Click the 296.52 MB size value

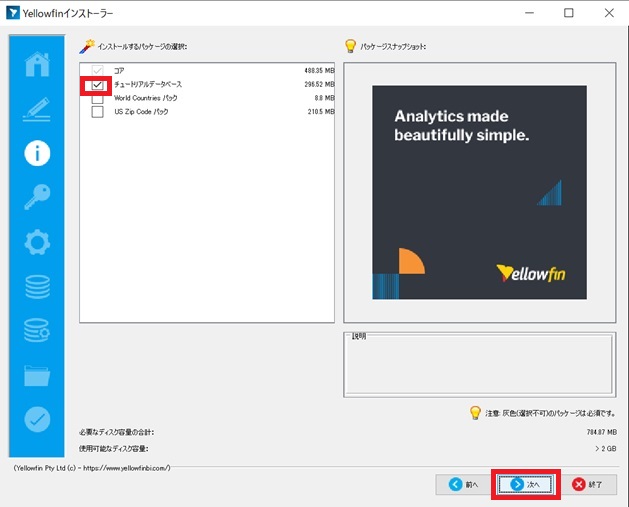click(319, 84)
